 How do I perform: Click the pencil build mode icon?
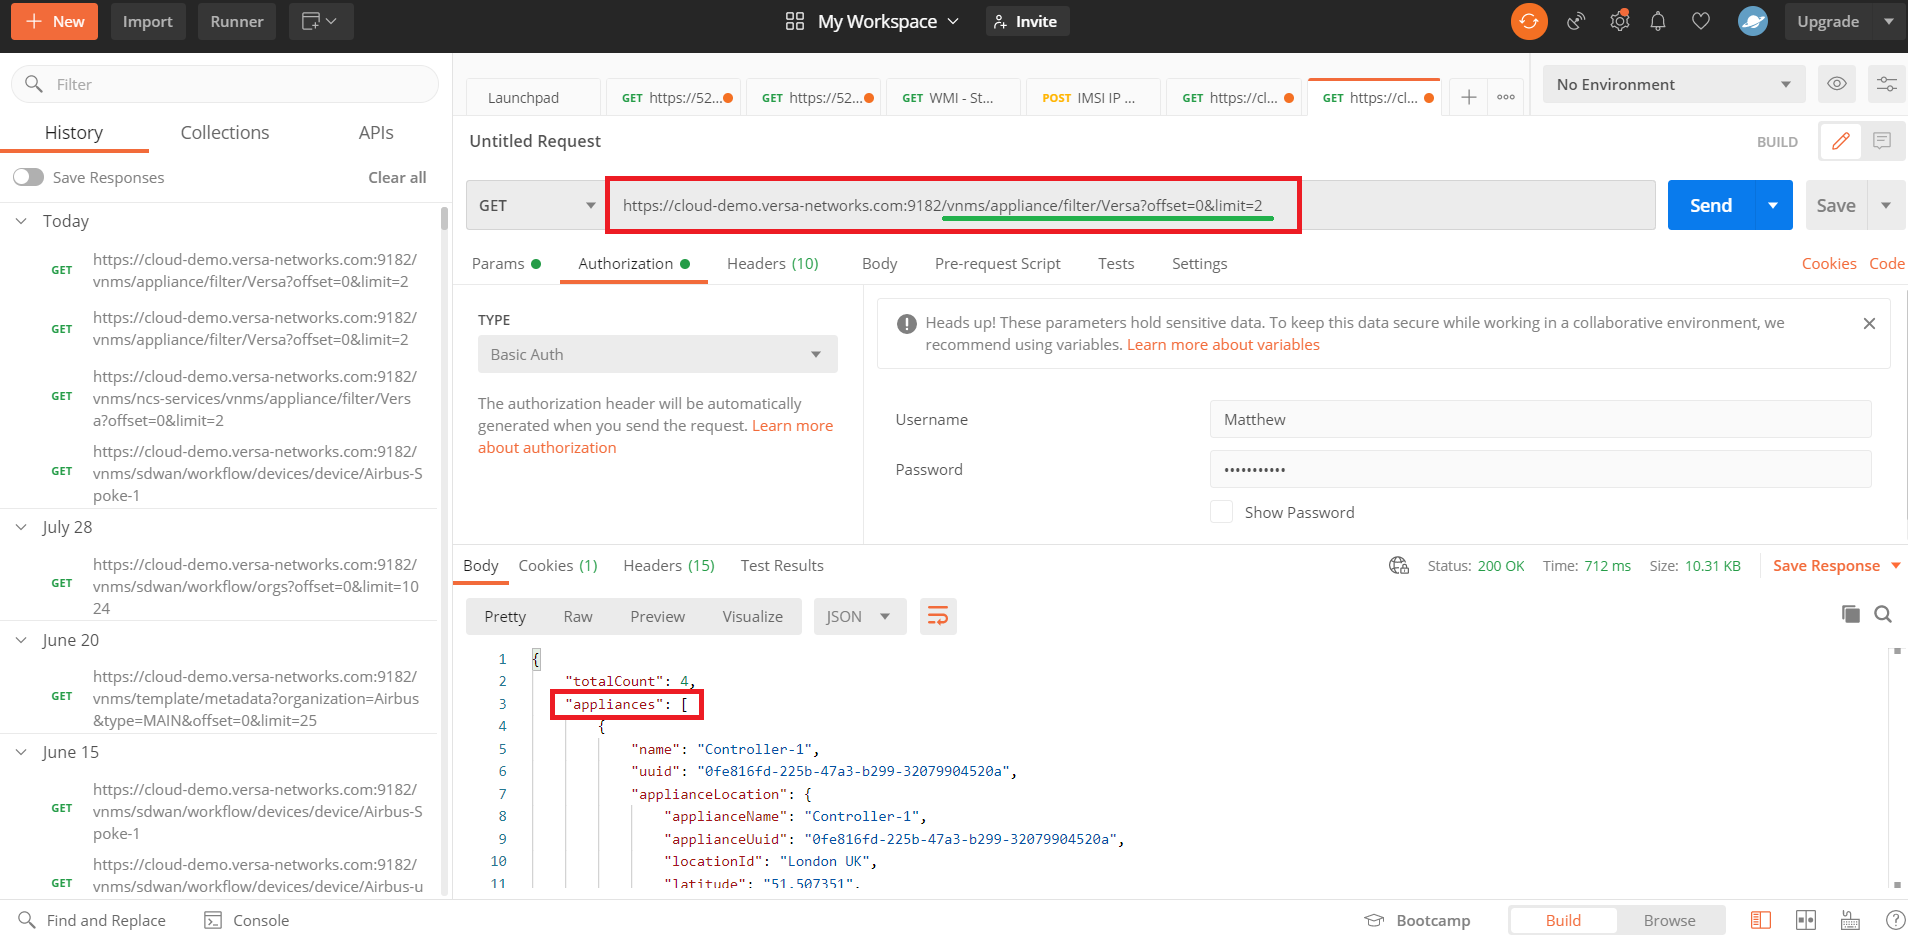pos(1841,141)
